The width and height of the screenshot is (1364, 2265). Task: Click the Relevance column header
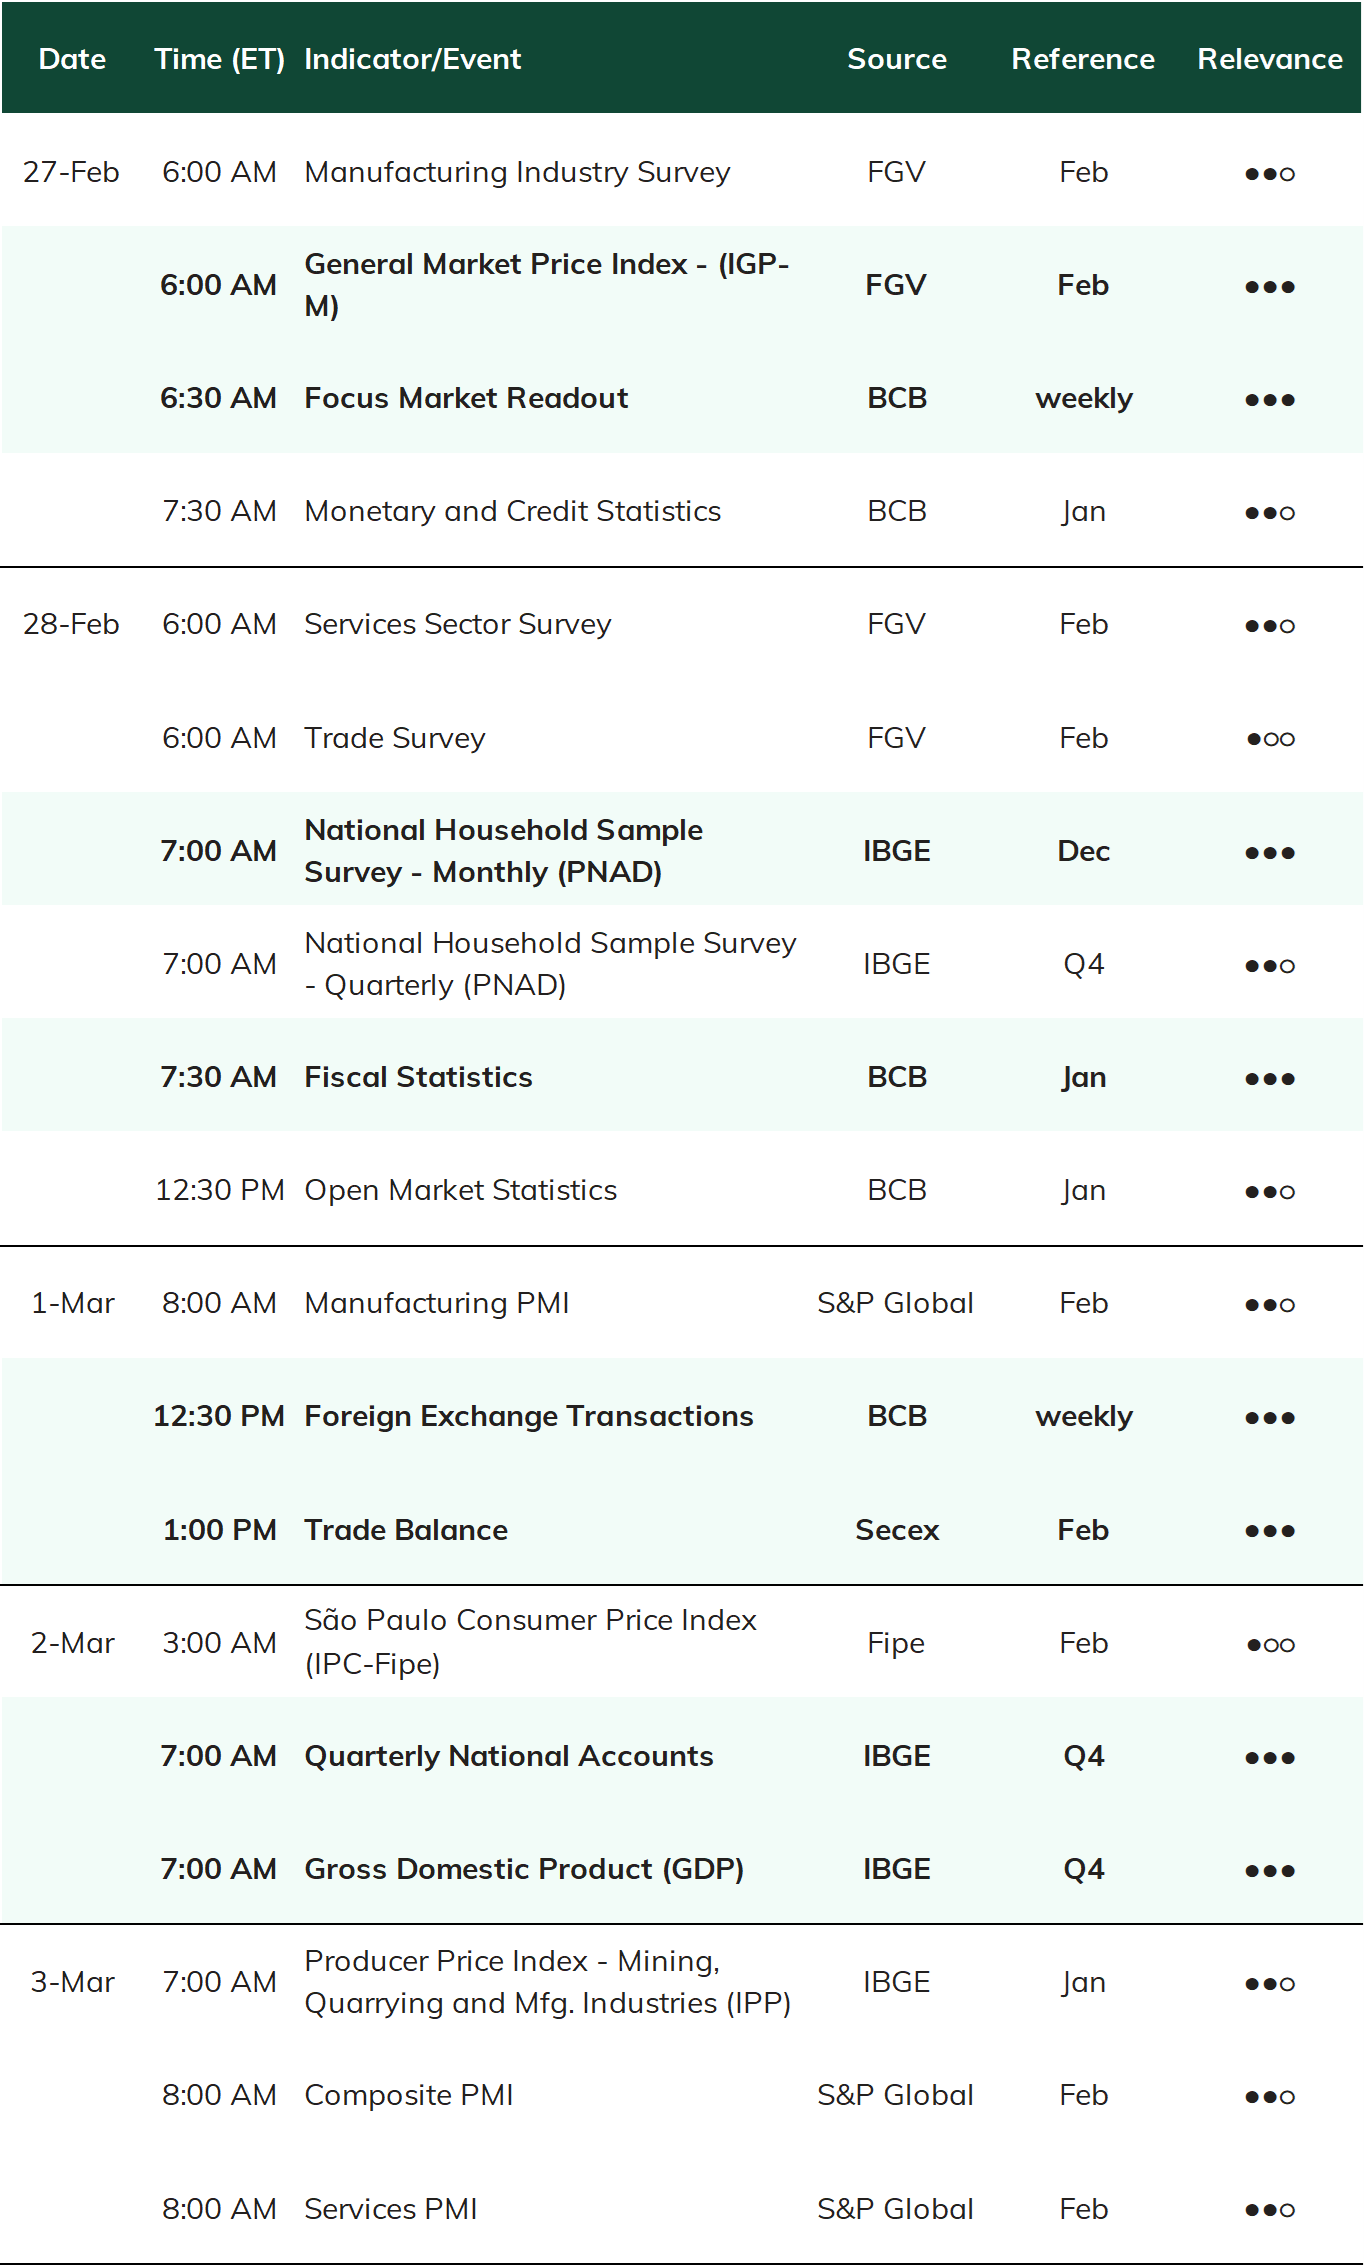click(x=1269, y=59)
